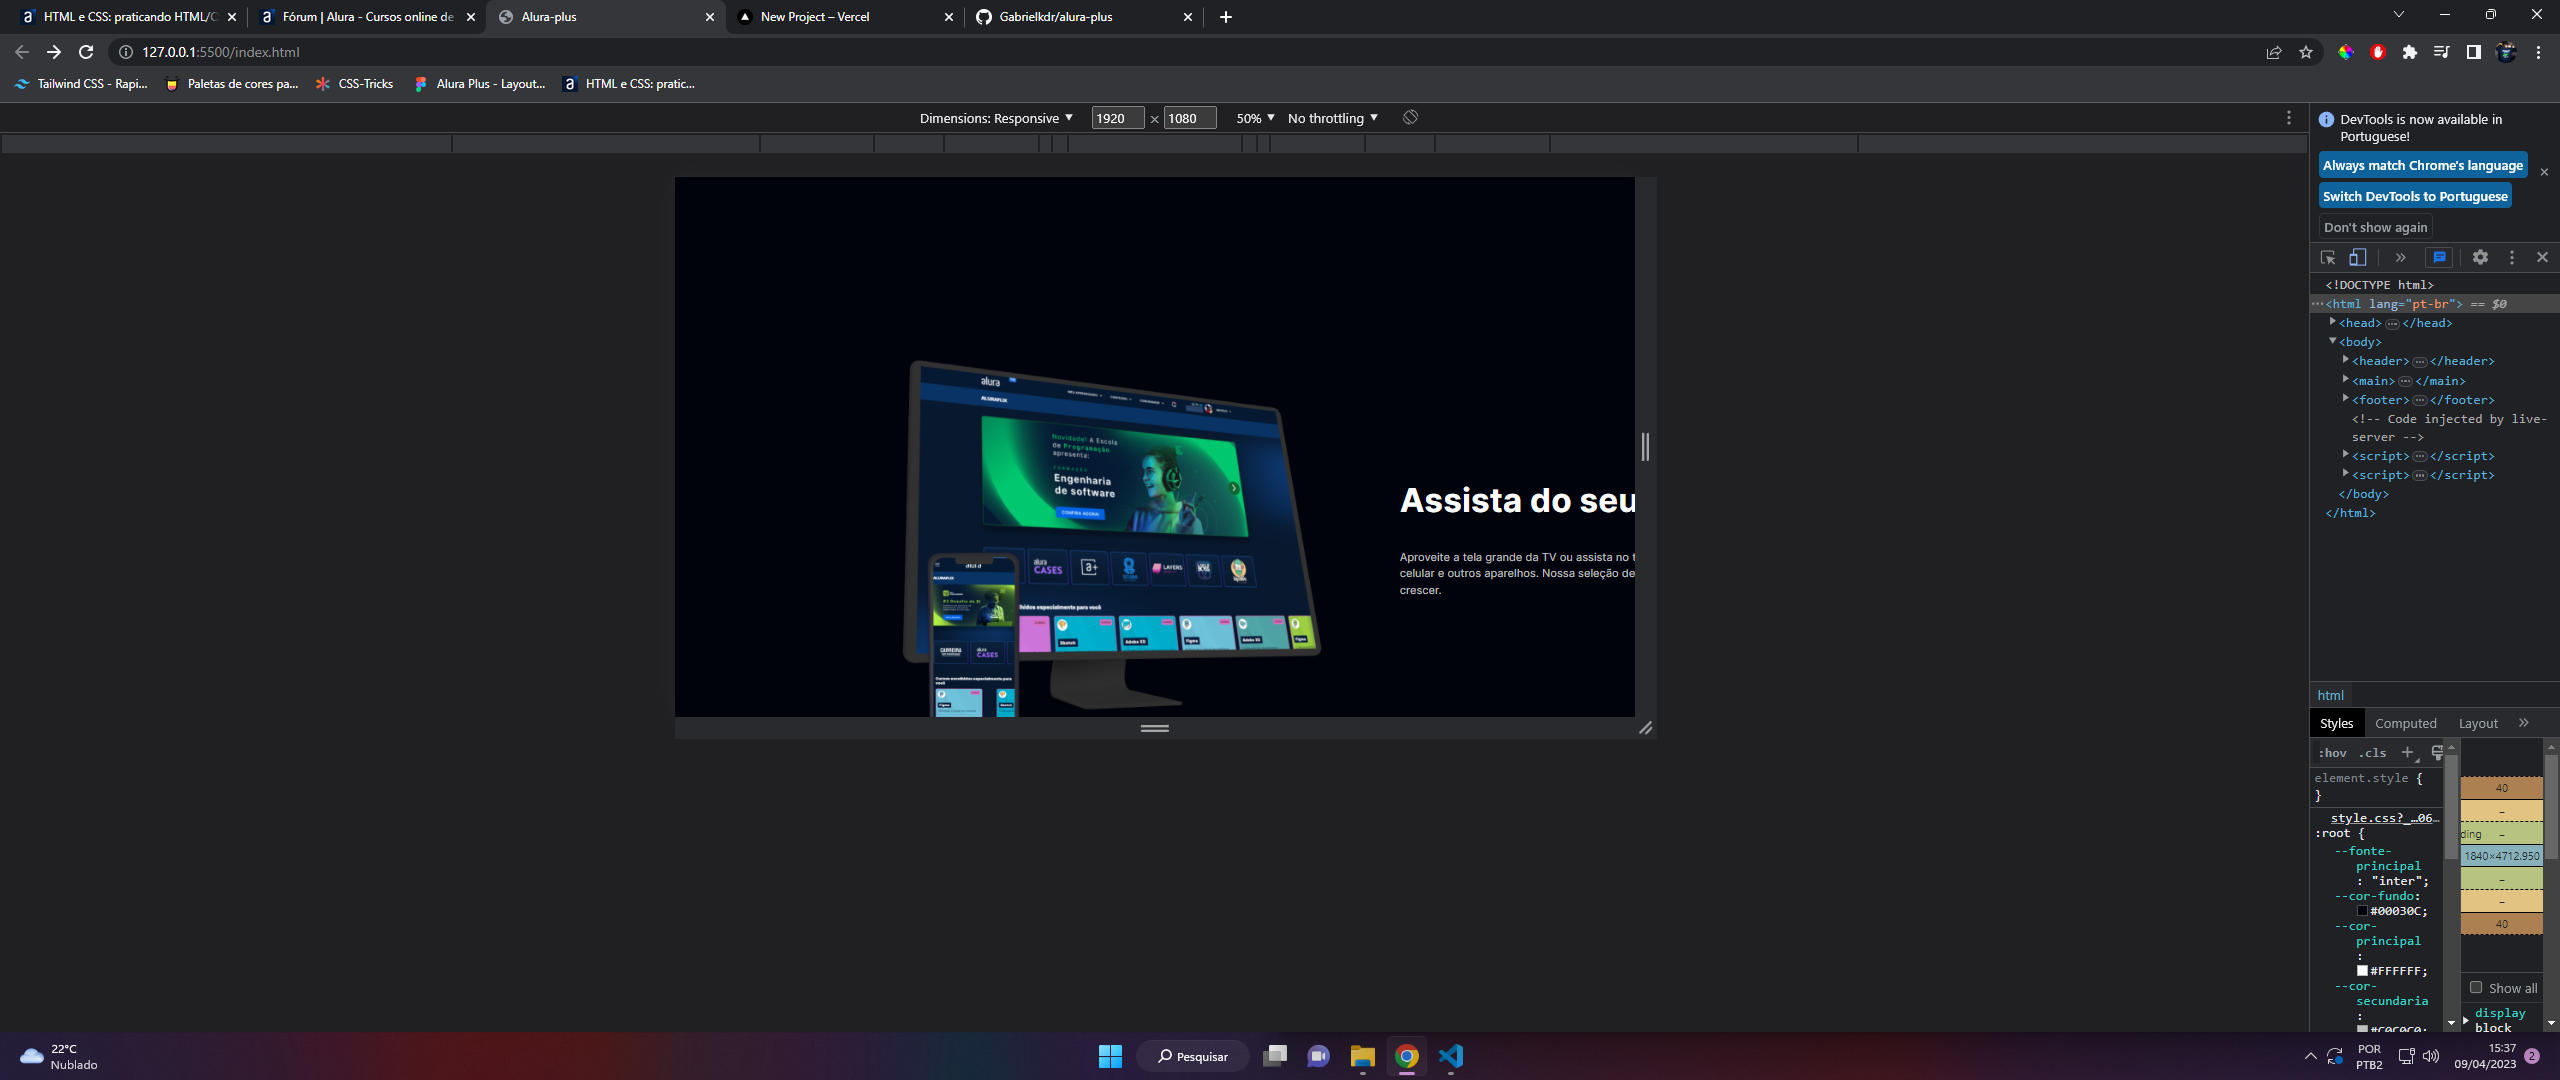Open the Alura Plus - Layout Figma bookmark

click(x=480, y=84)
